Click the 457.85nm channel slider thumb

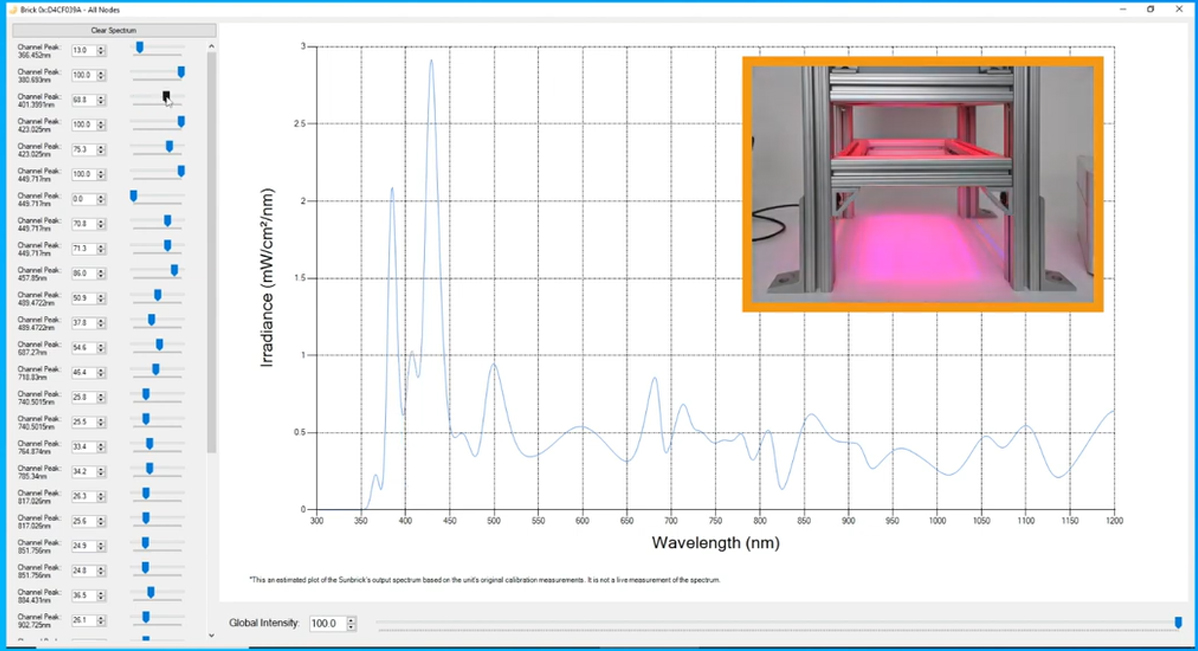point(175,270)
